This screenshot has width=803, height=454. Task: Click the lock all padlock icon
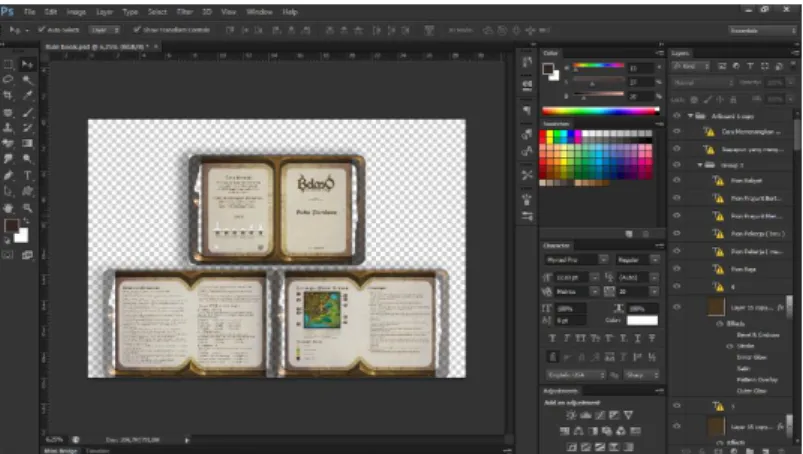pyautogui.click(x=733, y=100)
